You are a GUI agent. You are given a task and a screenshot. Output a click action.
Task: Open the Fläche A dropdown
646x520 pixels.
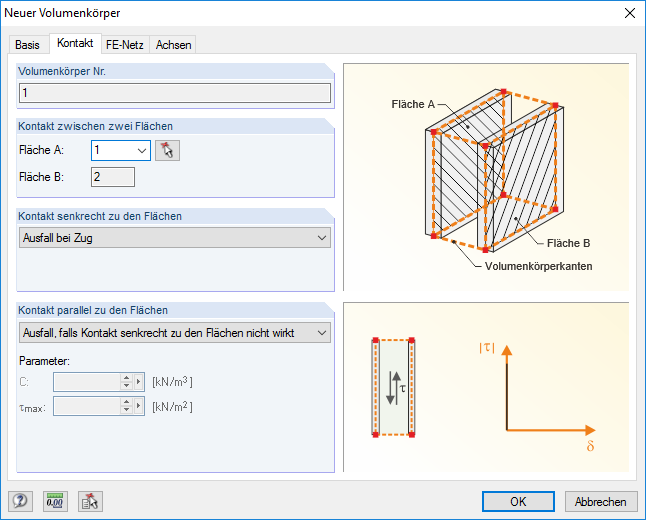point(139,151)
